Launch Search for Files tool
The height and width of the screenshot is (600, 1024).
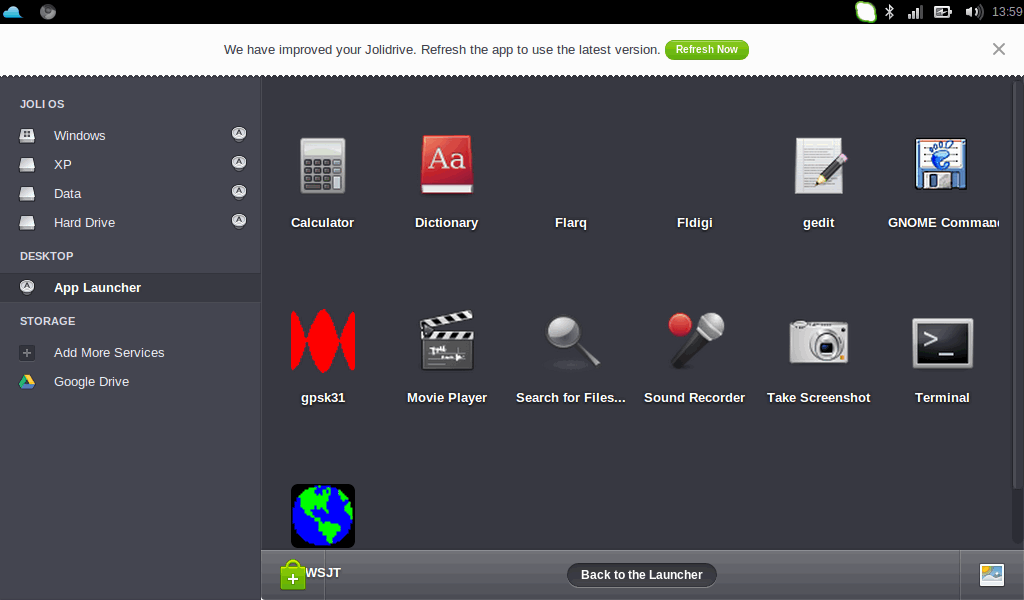571,342
